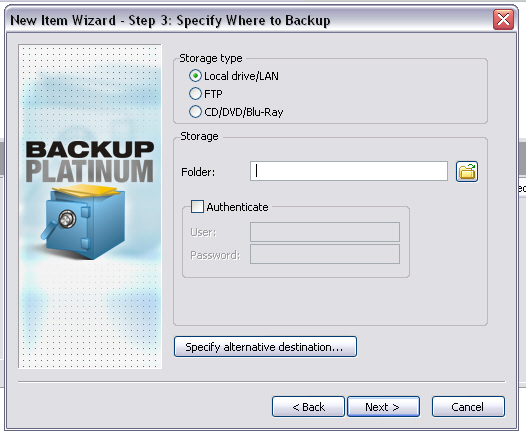Cancel the wizard
The height and width of the screenshot is (435, 526).
click(x=468, y=407)
